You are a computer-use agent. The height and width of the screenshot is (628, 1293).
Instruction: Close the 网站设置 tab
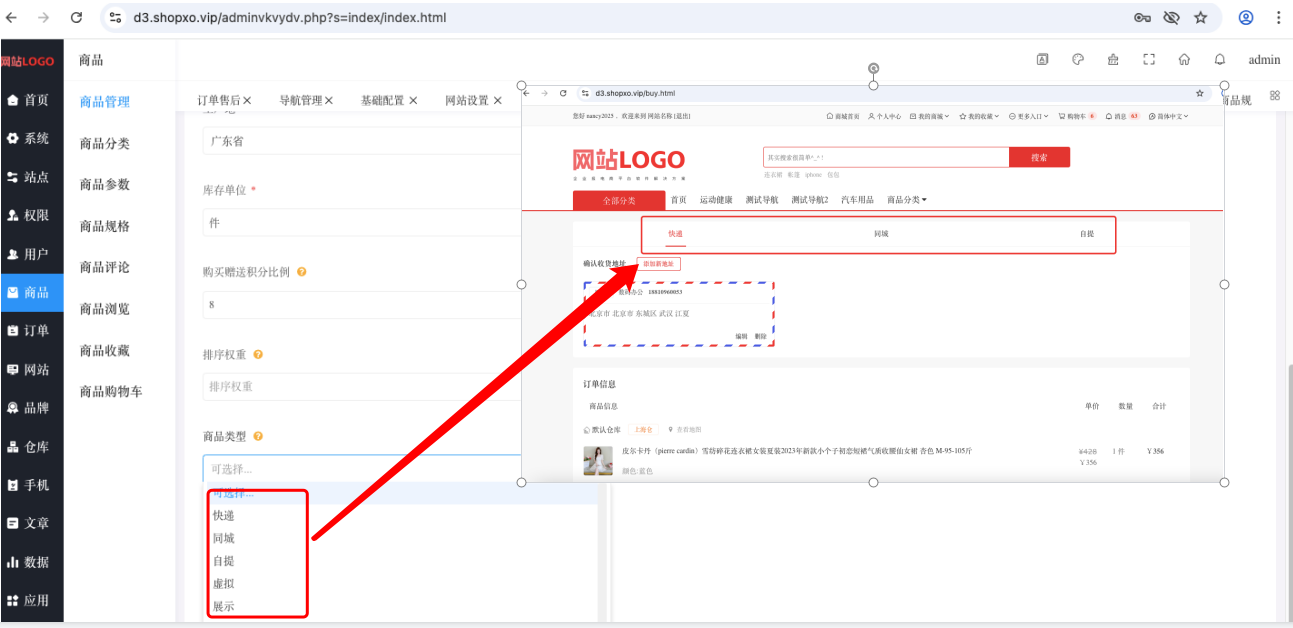pos(496,101)
